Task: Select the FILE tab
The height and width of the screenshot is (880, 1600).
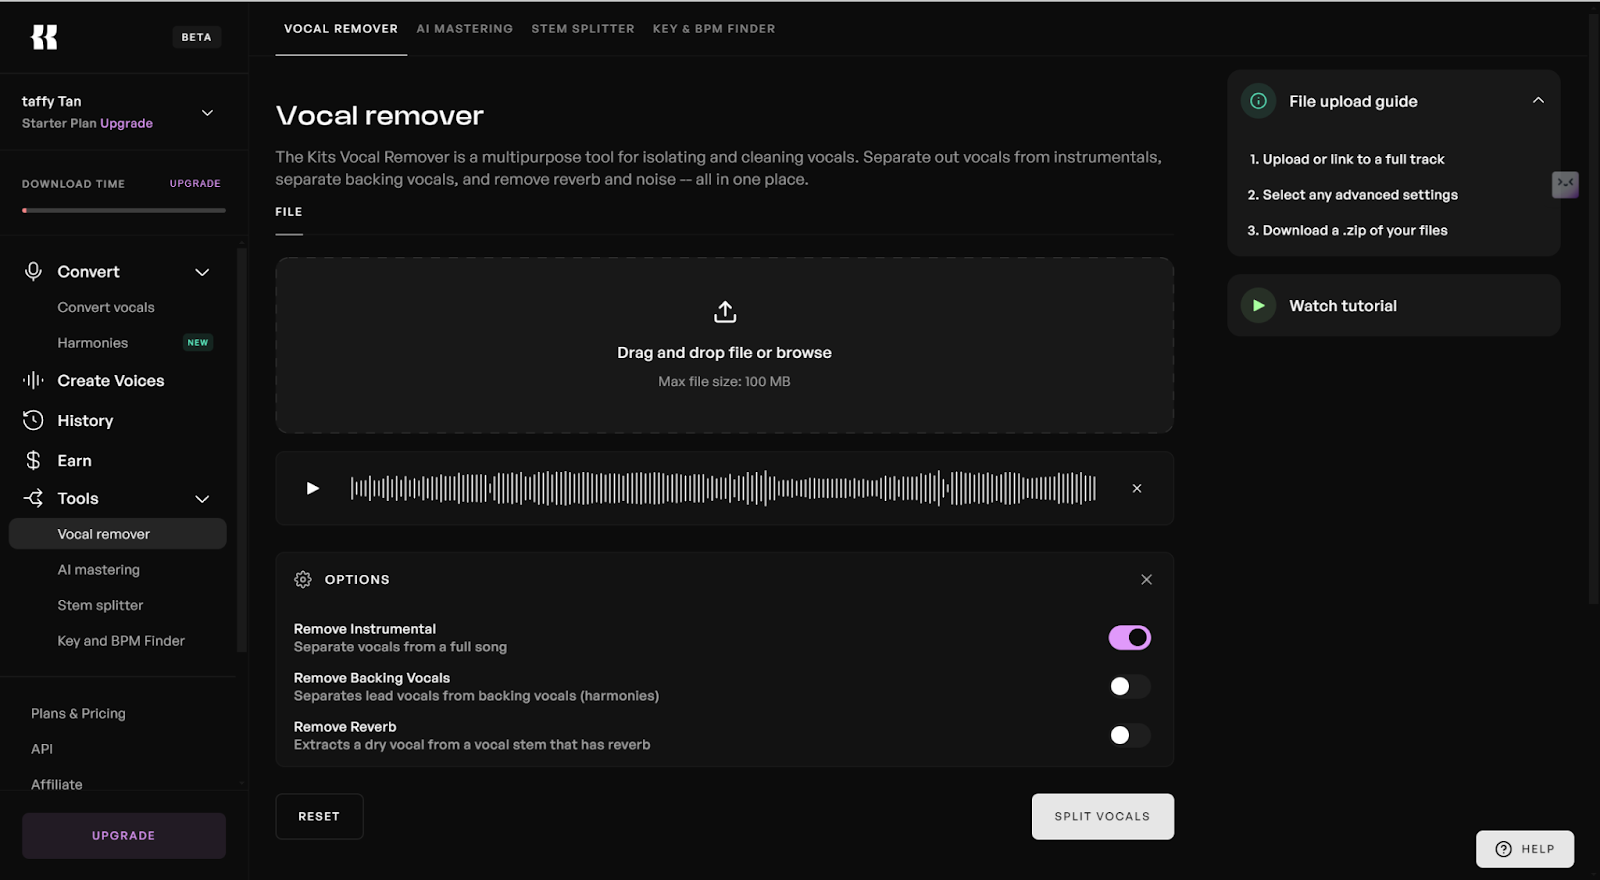Action: [289, 212]
